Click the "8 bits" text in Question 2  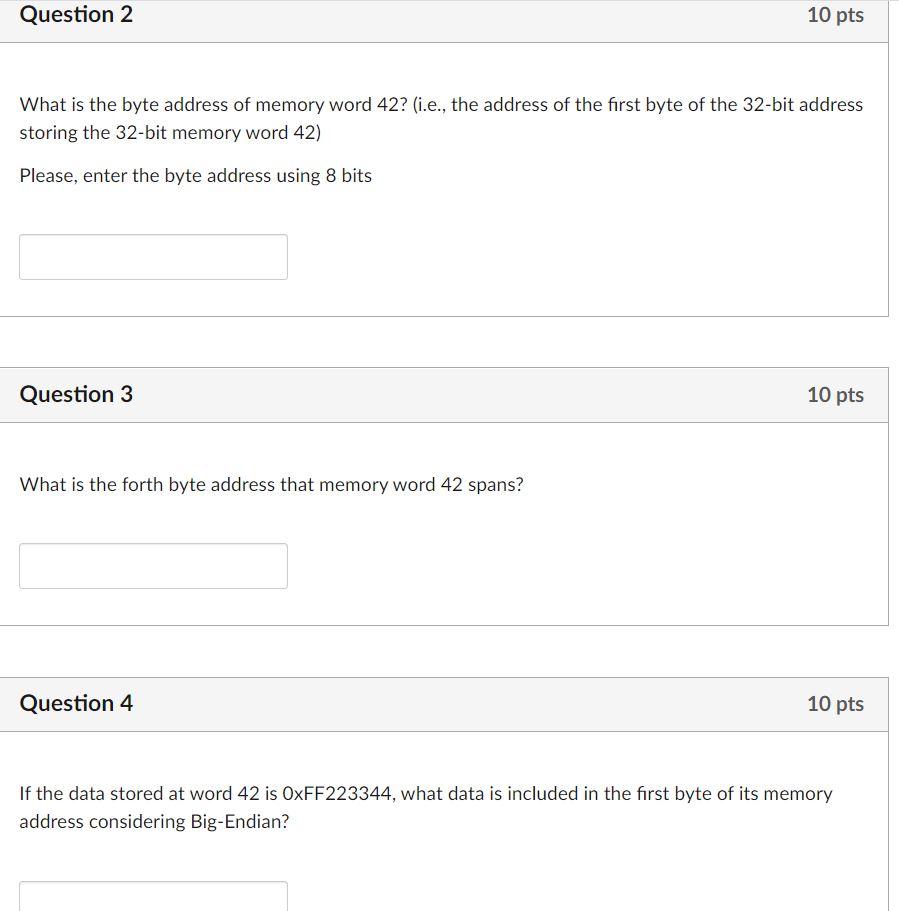coord(348,176)
